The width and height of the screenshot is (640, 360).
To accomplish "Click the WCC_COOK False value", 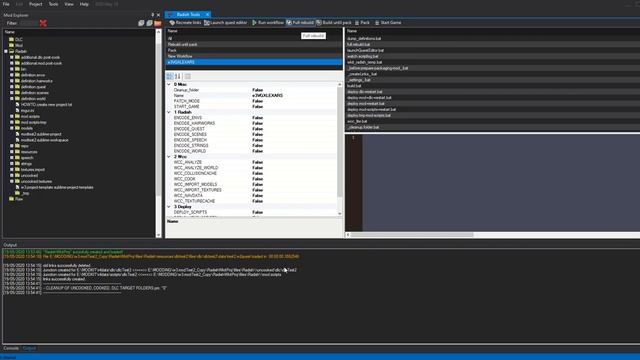I will pyautogui.click(x=258, y=179).
